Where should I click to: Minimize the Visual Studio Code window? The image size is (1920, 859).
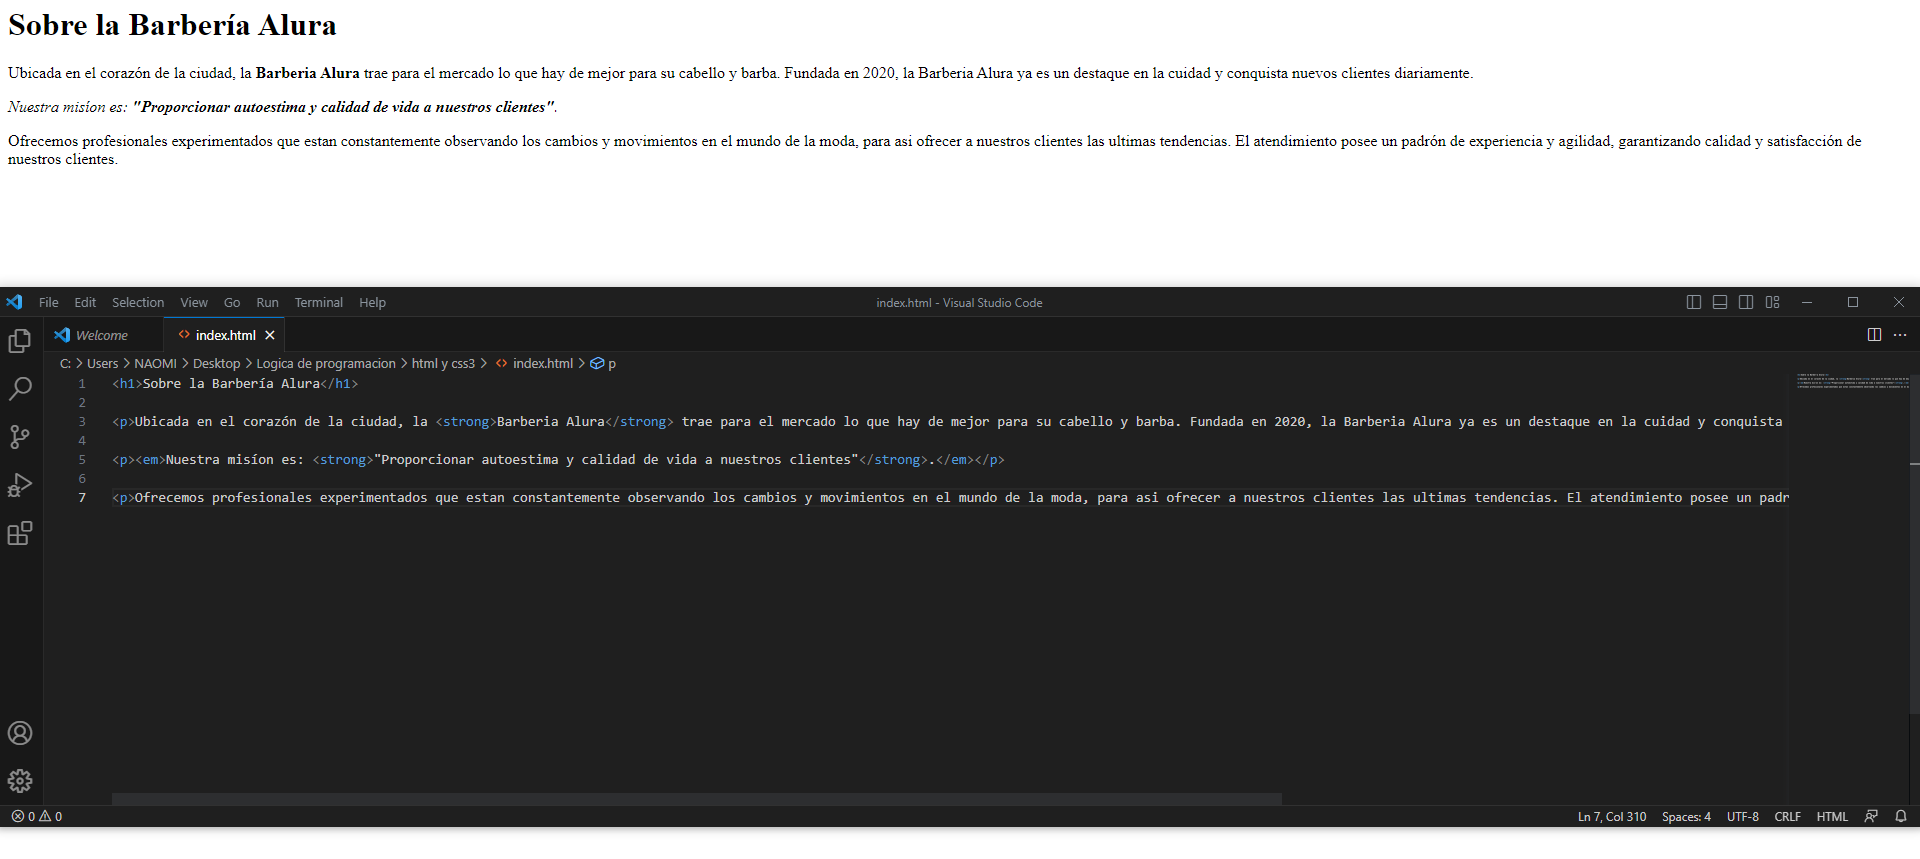1807,302
